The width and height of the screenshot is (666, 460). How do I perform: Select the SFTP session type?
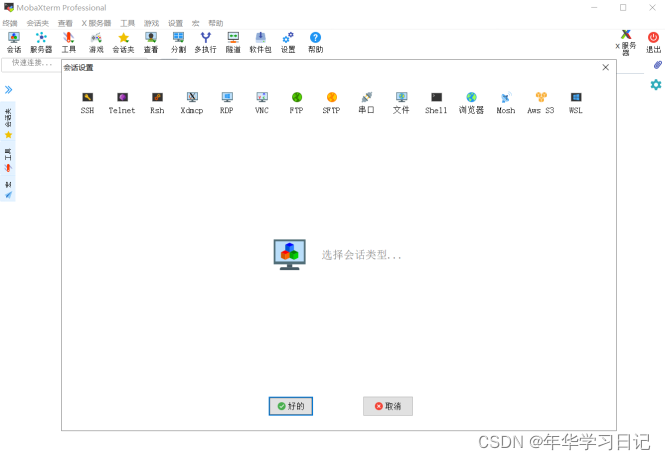pos(331,103)
